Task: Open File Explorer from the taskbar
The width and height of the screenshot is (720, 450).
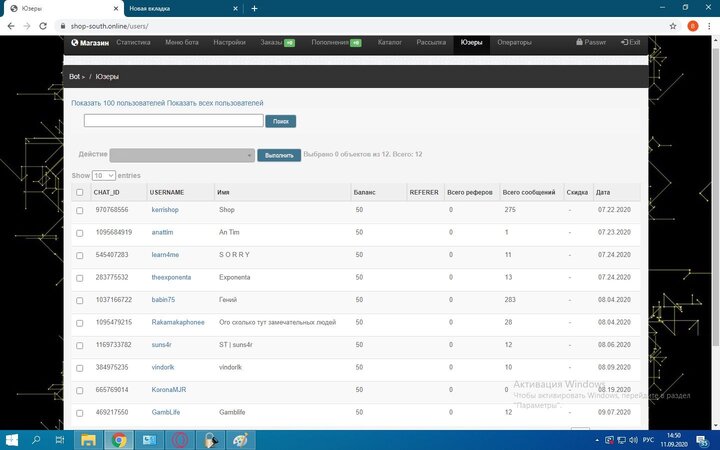Action: (88, 439)
